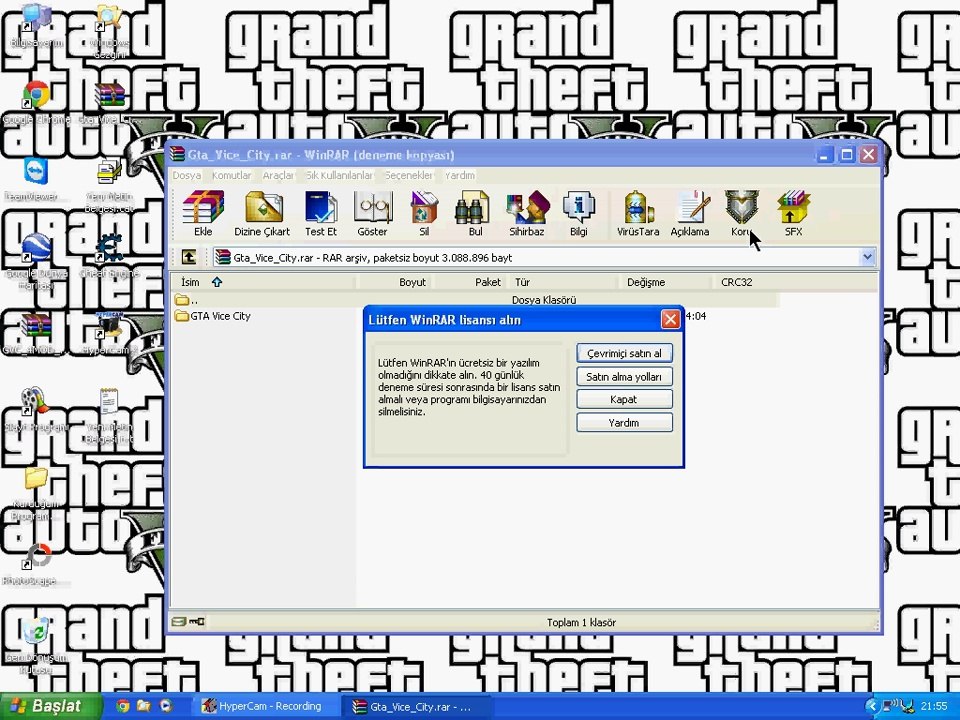Open the Bilgisayarım desktop icon

tap(36, 26)
